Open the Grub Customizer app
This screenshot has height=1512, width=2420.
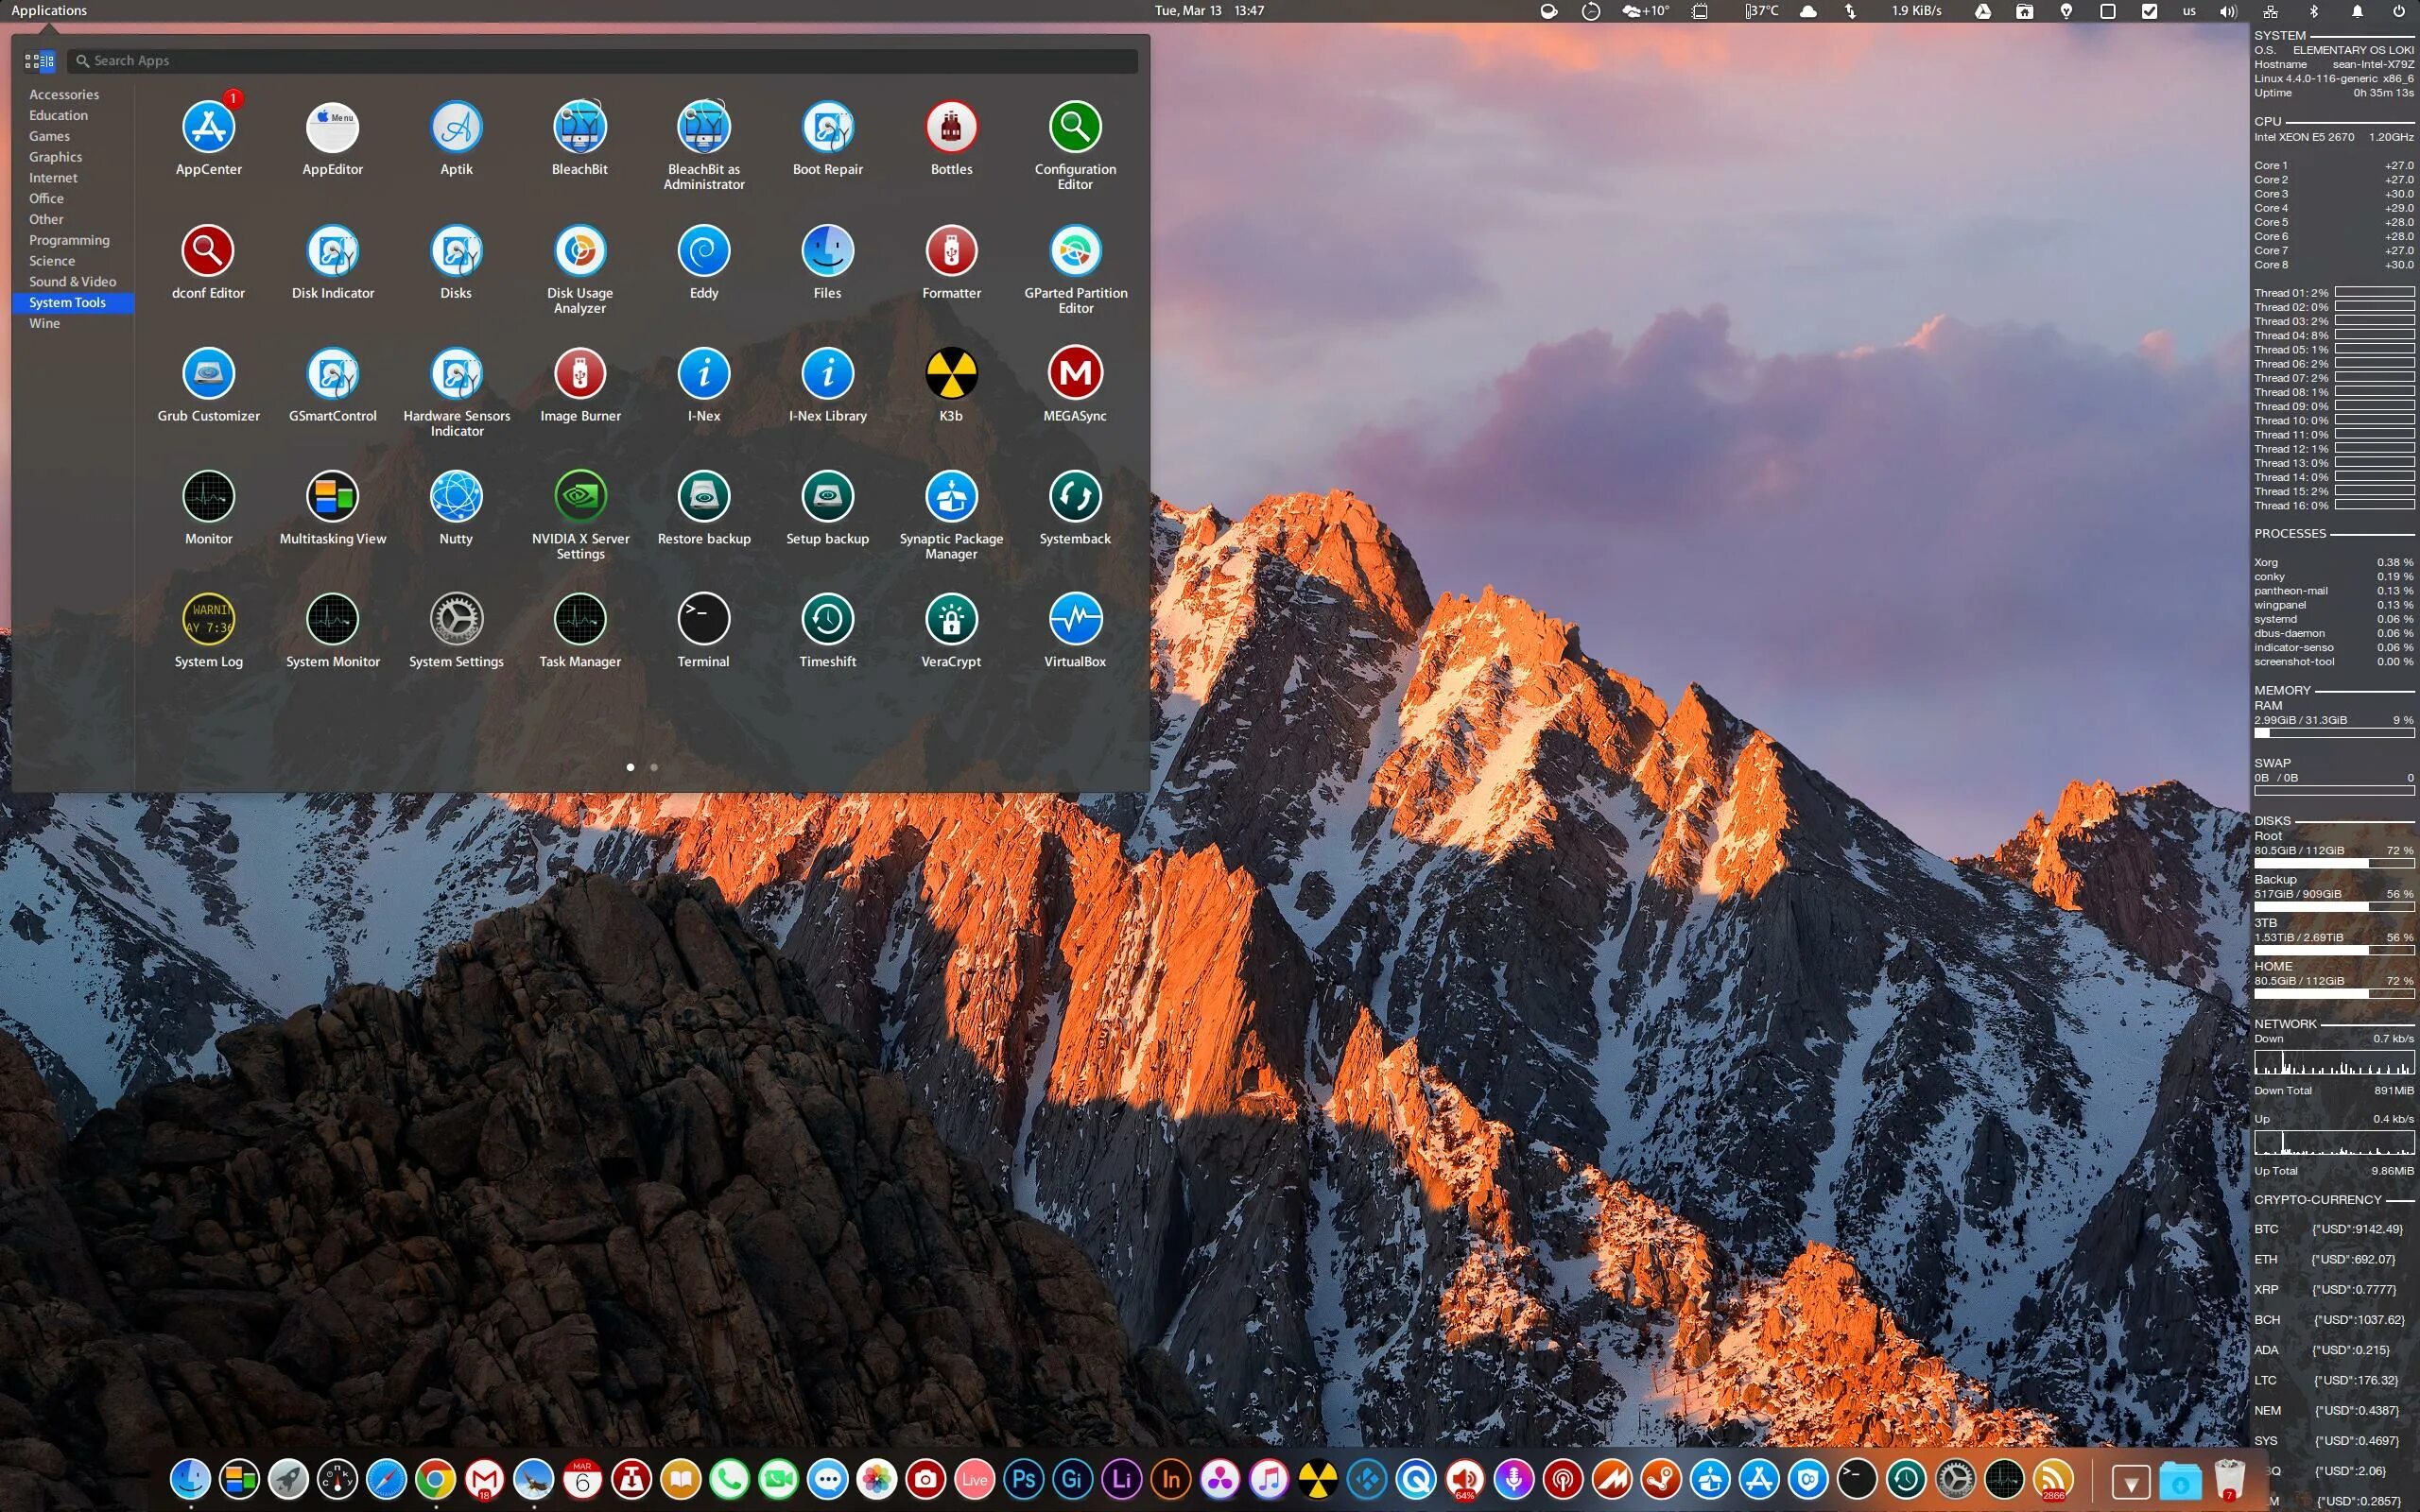click(x=208, y=375)
